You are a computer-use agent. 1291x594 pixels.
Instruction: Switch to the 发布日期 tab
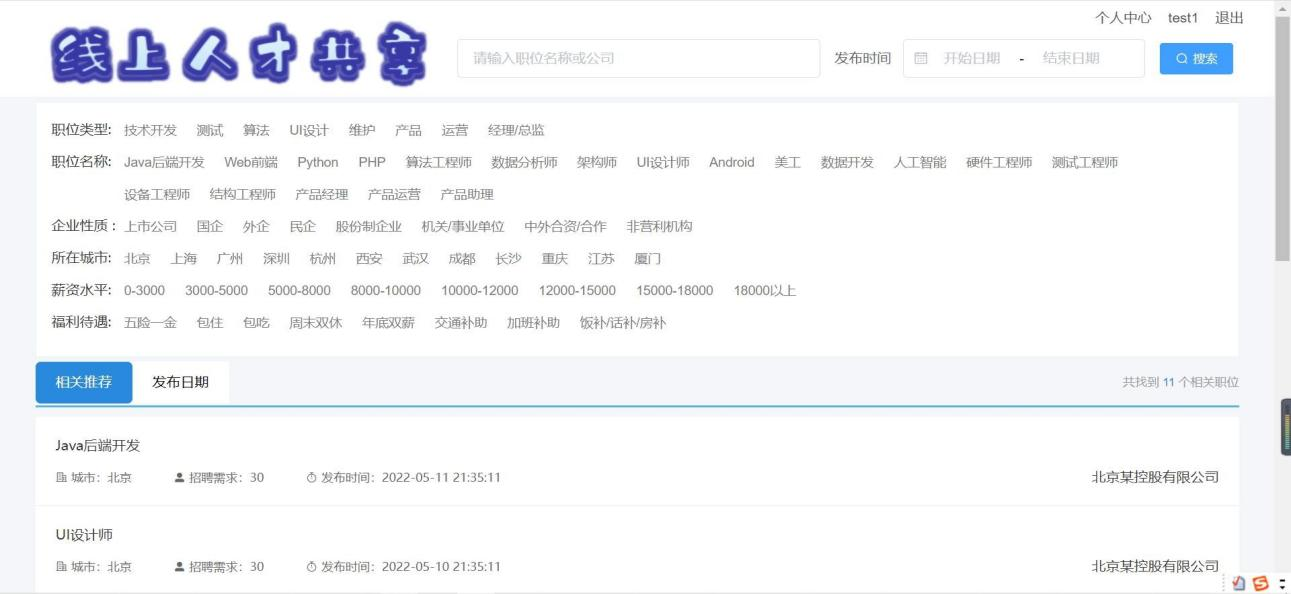coord(181,383)
